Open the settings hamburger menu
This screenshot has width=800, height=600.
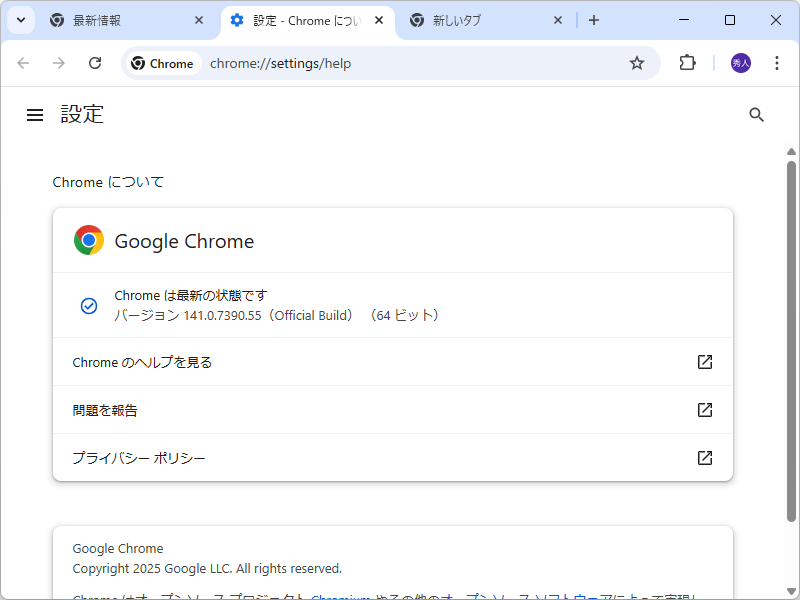click(35, 114)
